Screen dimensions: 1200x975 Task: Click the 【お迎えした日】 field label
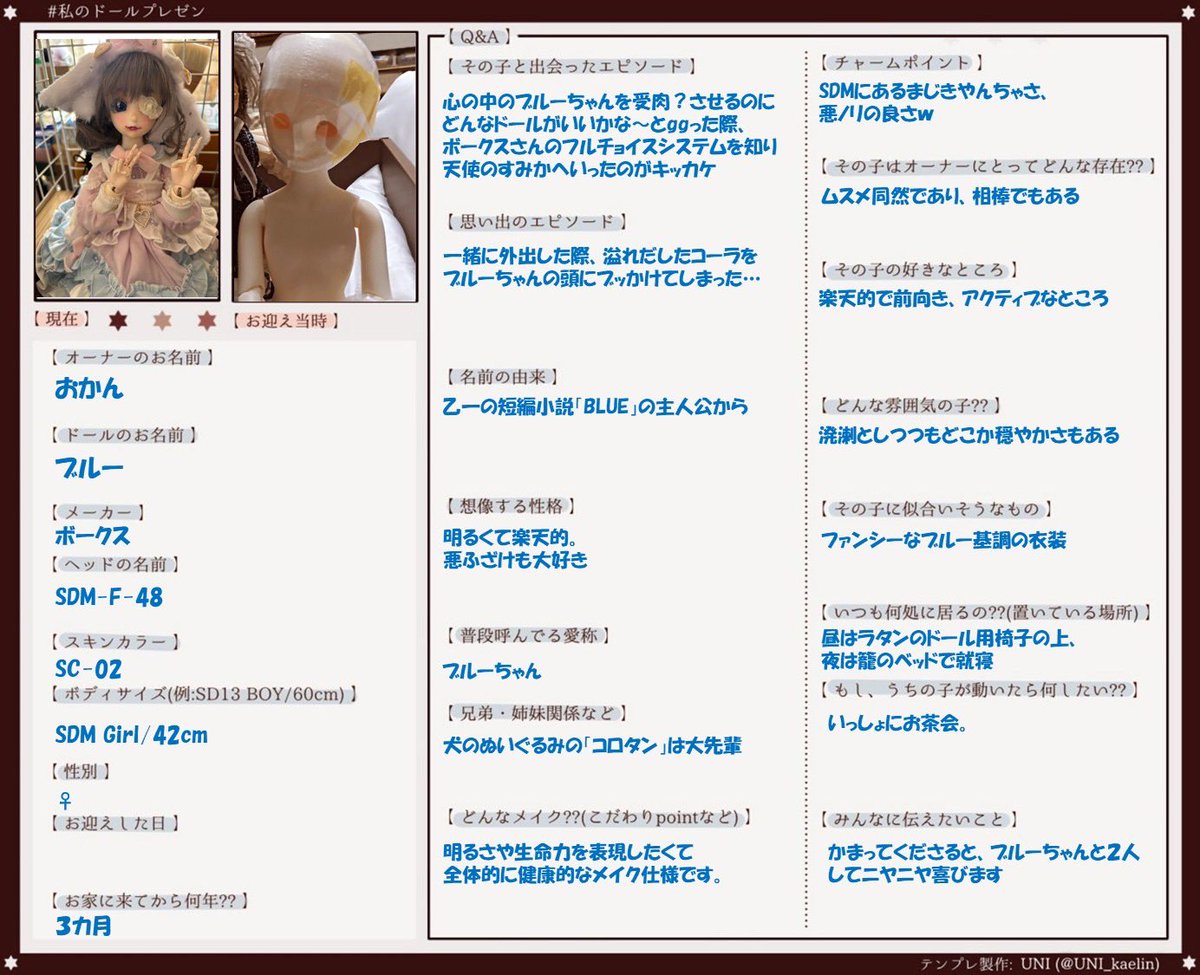[117, 823]
